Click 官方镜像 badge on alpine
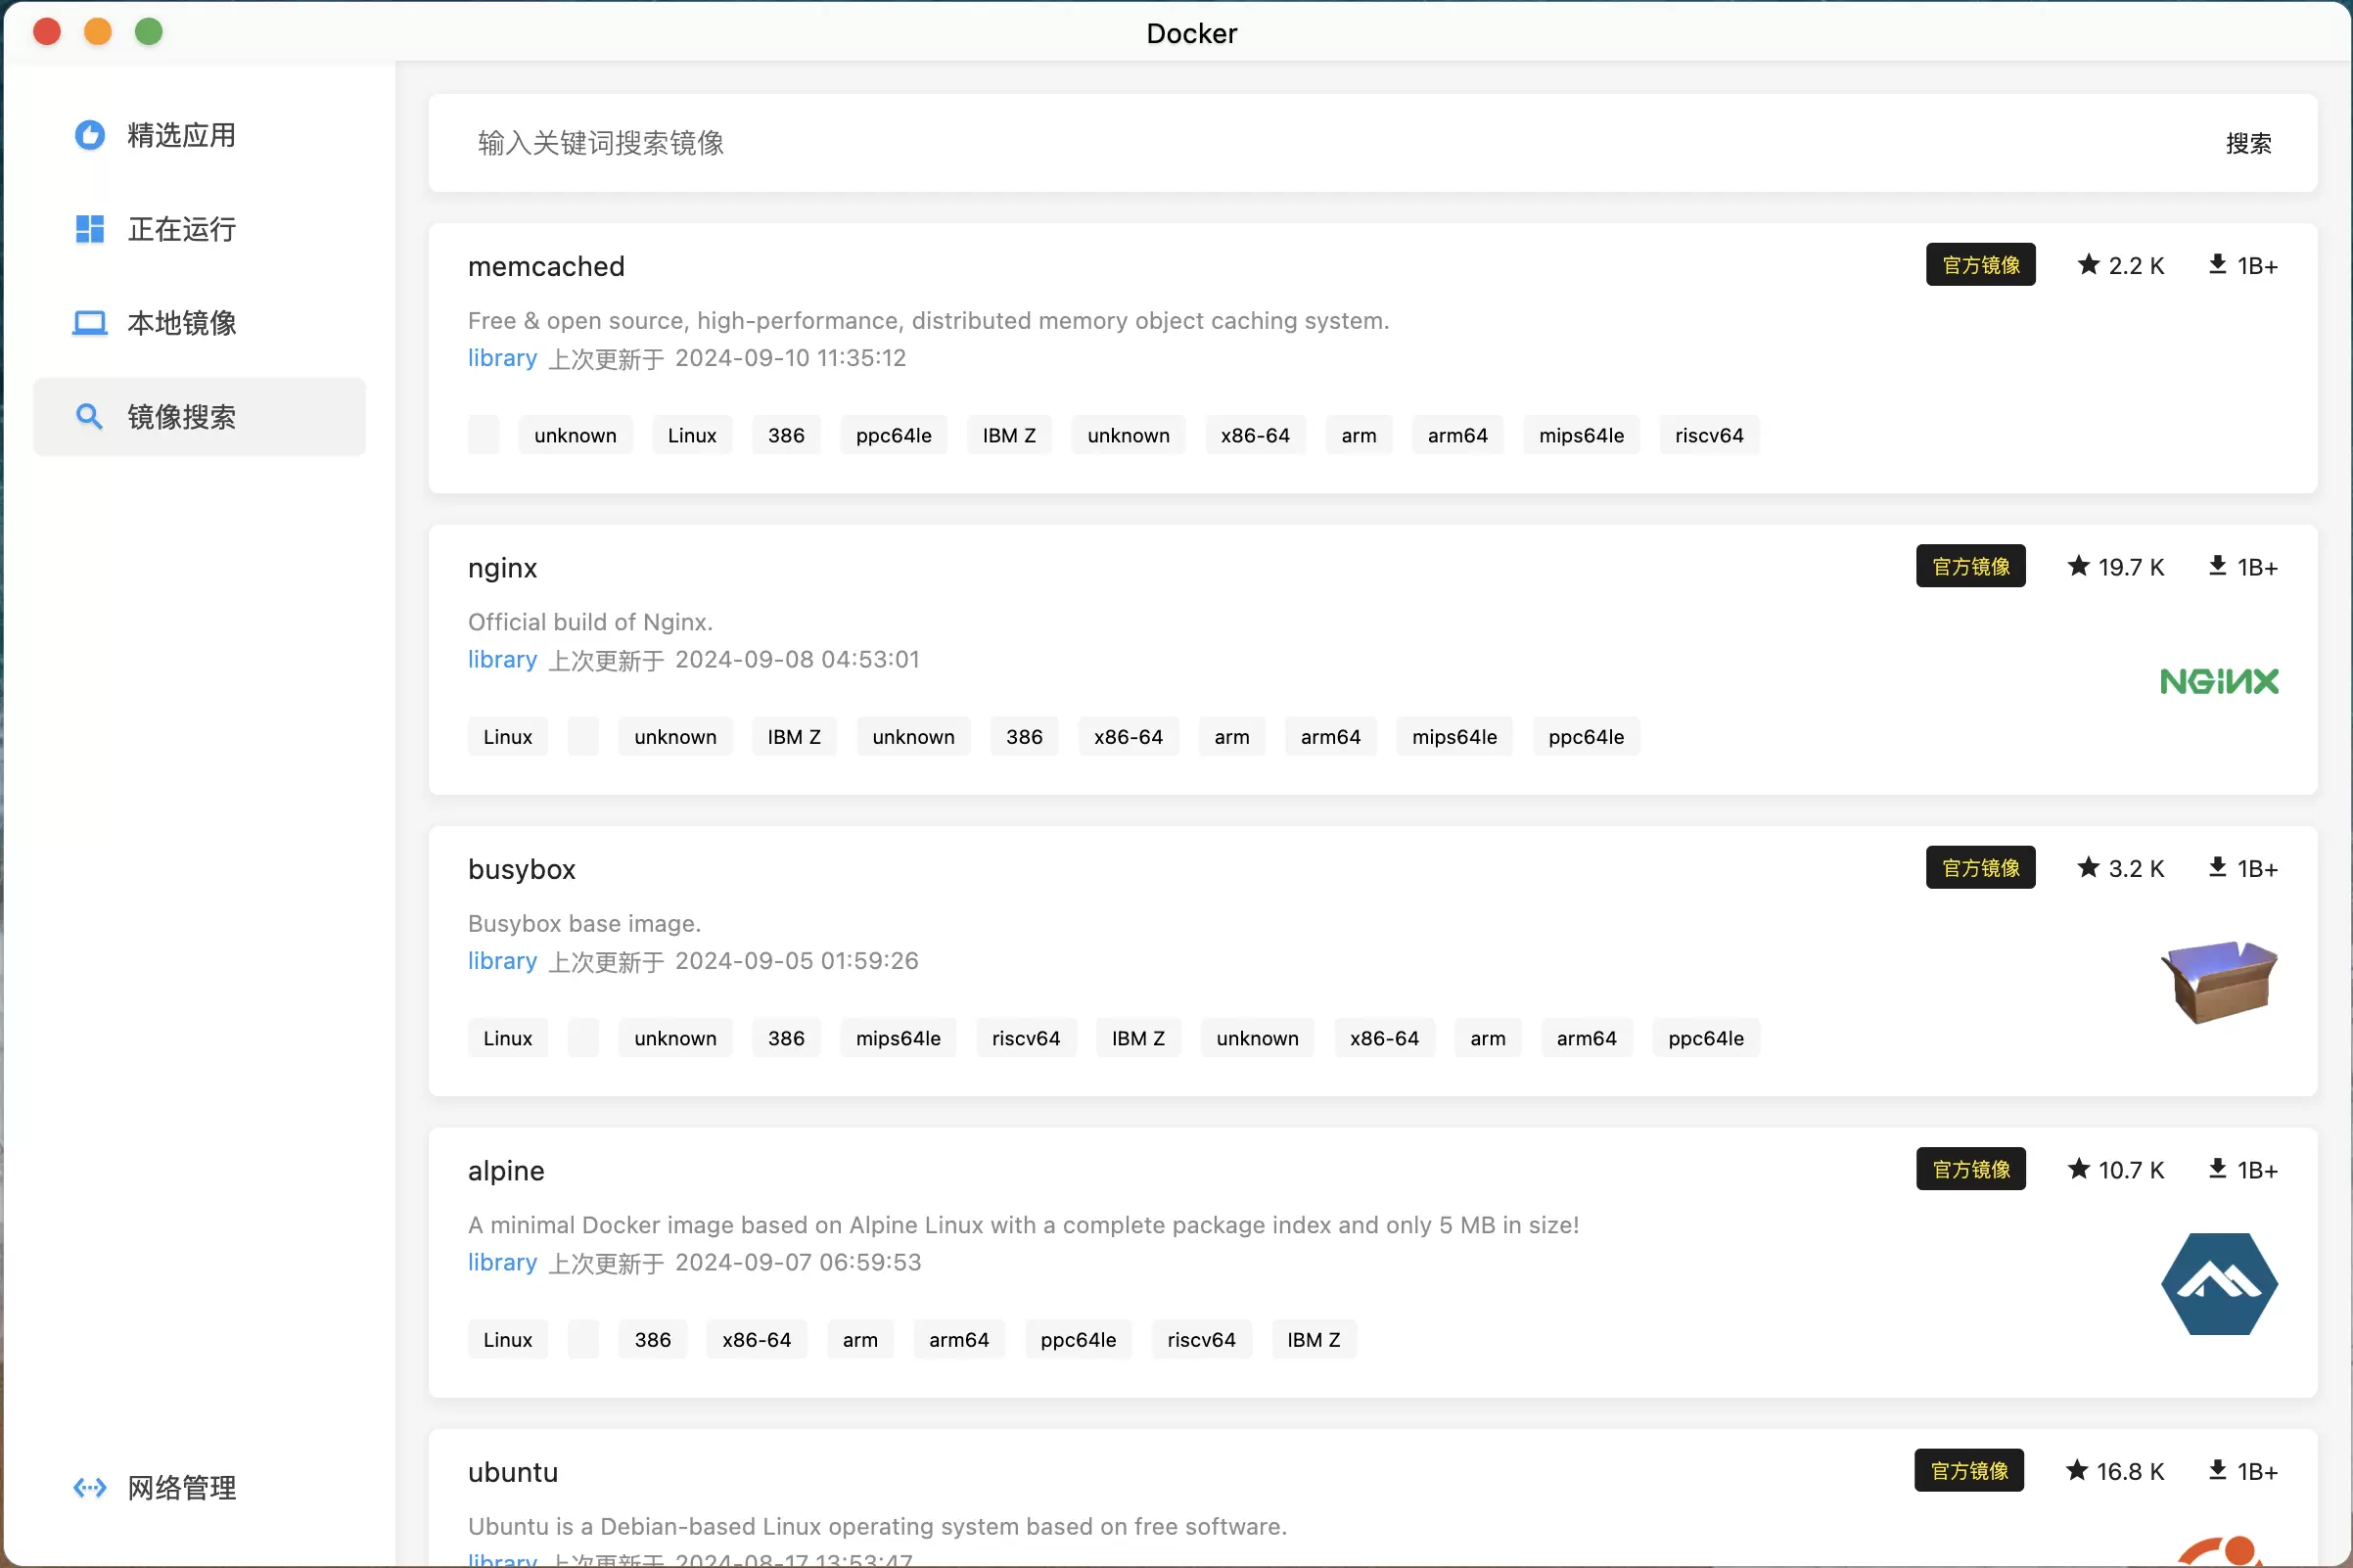This screenshot has height=1568, width=2353. tap(1970, 1169)
